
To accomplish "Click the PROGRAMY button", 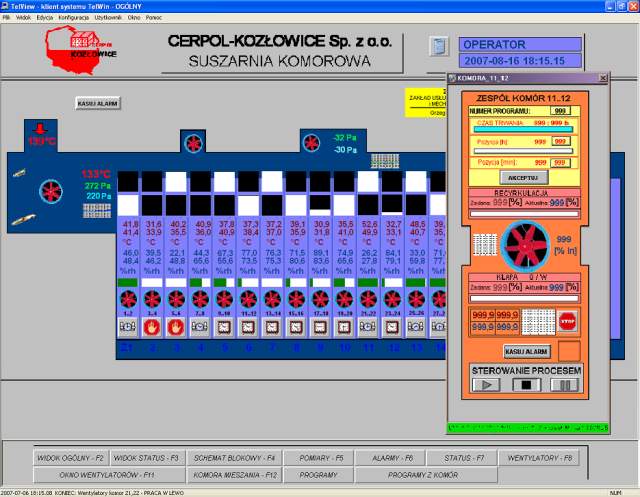I will [x=318, y=475].
